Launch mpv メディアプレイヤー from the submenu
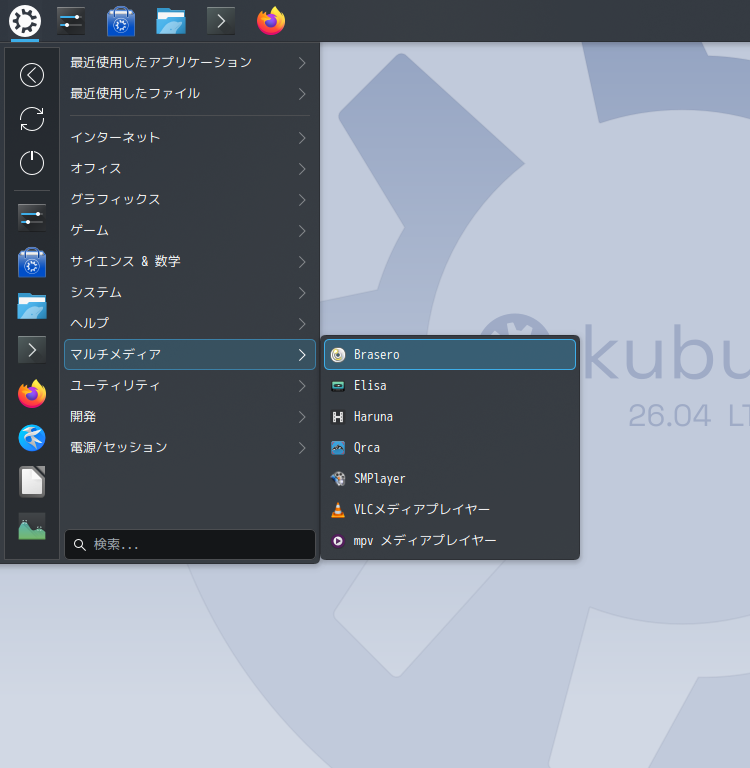The image size is (750, 768). tap(450, 540)
